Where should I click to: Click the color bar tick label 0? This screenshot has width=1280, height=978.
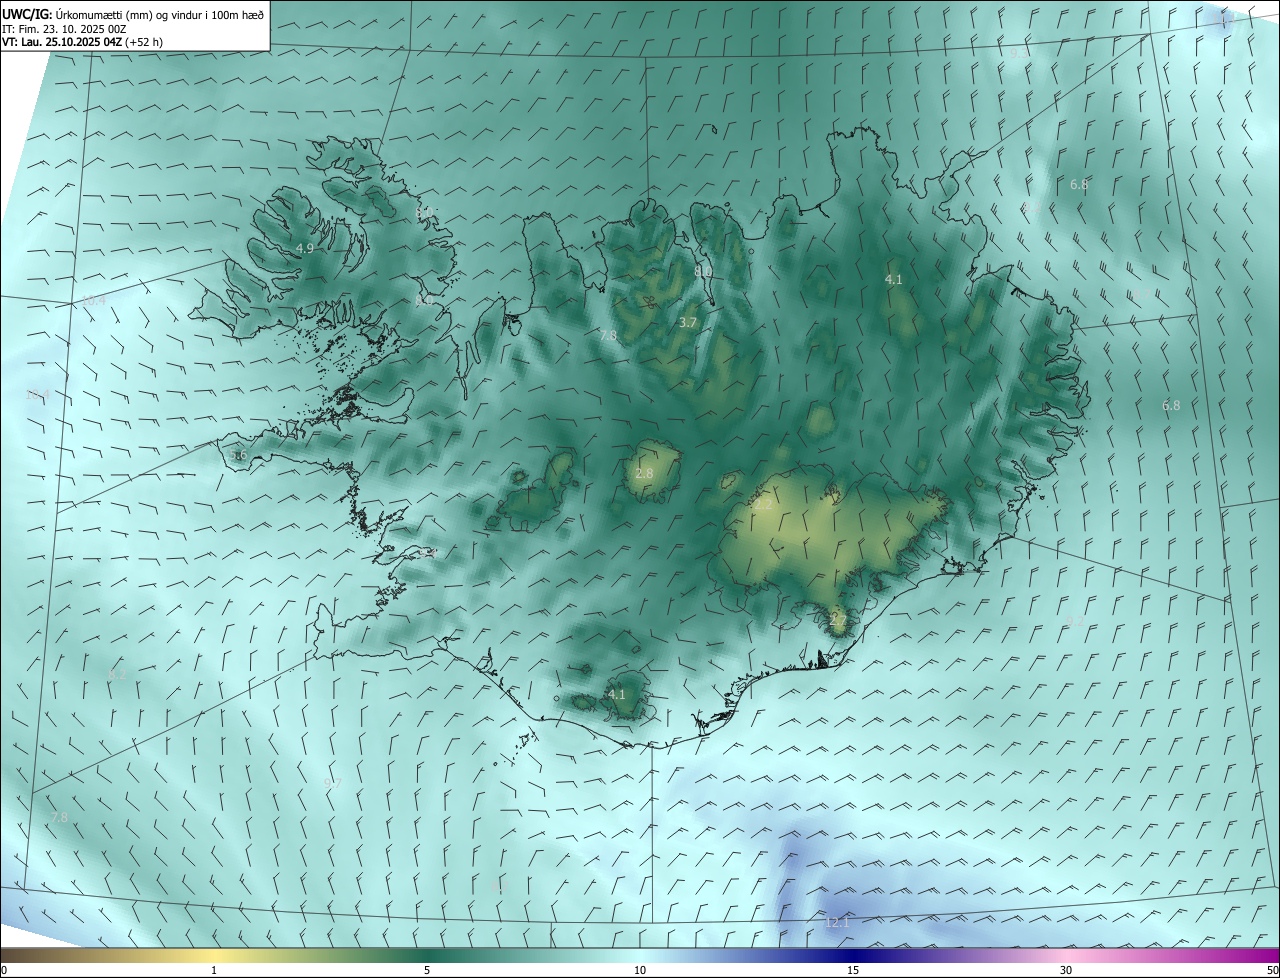(4, 970)
